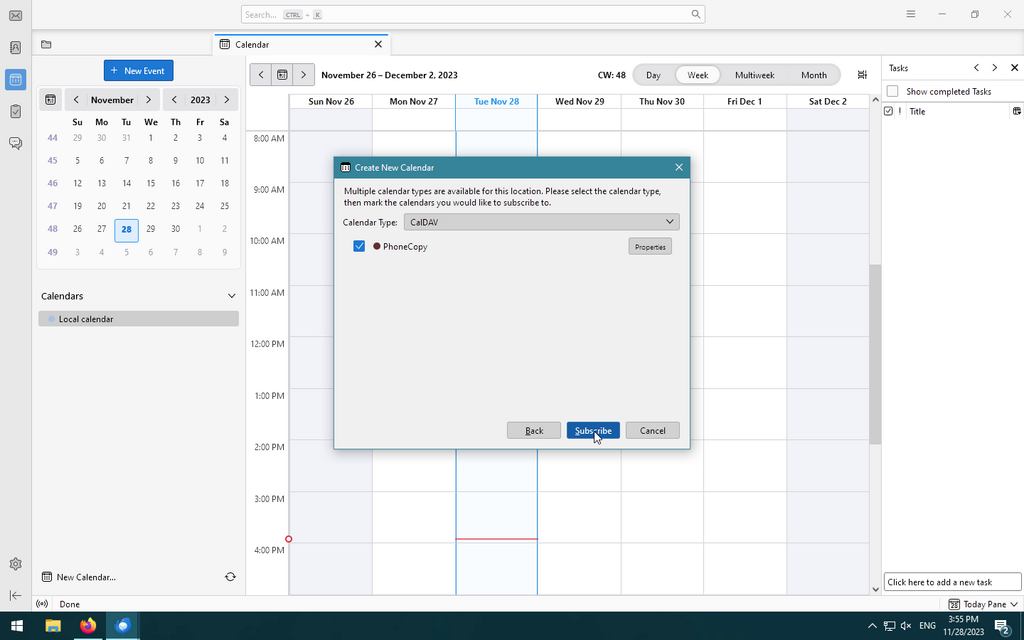Jump to today in the calendar toolbar
Viewport: 1024px width, 640px height.
coord(283,75)
